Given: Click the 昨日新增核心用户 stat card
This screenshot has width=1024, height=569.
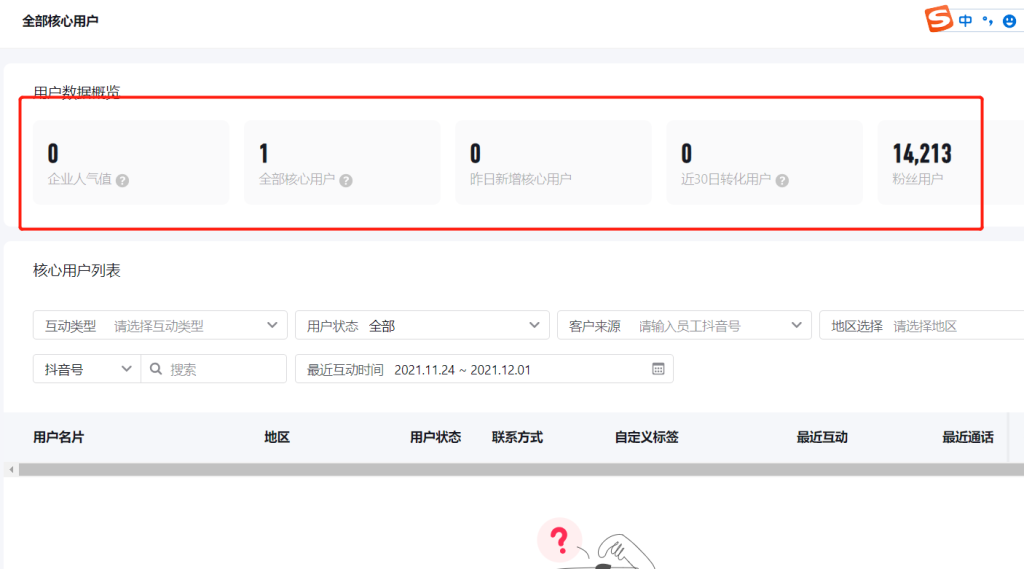Looking at the screenshot, I should [553, 163].
